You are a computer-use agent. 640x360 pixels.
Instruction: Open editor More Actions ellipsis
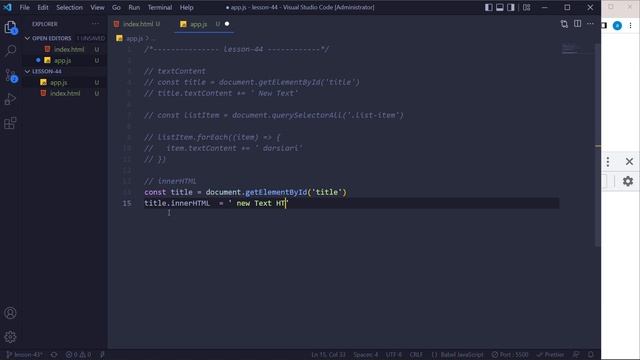coord(590,24)
